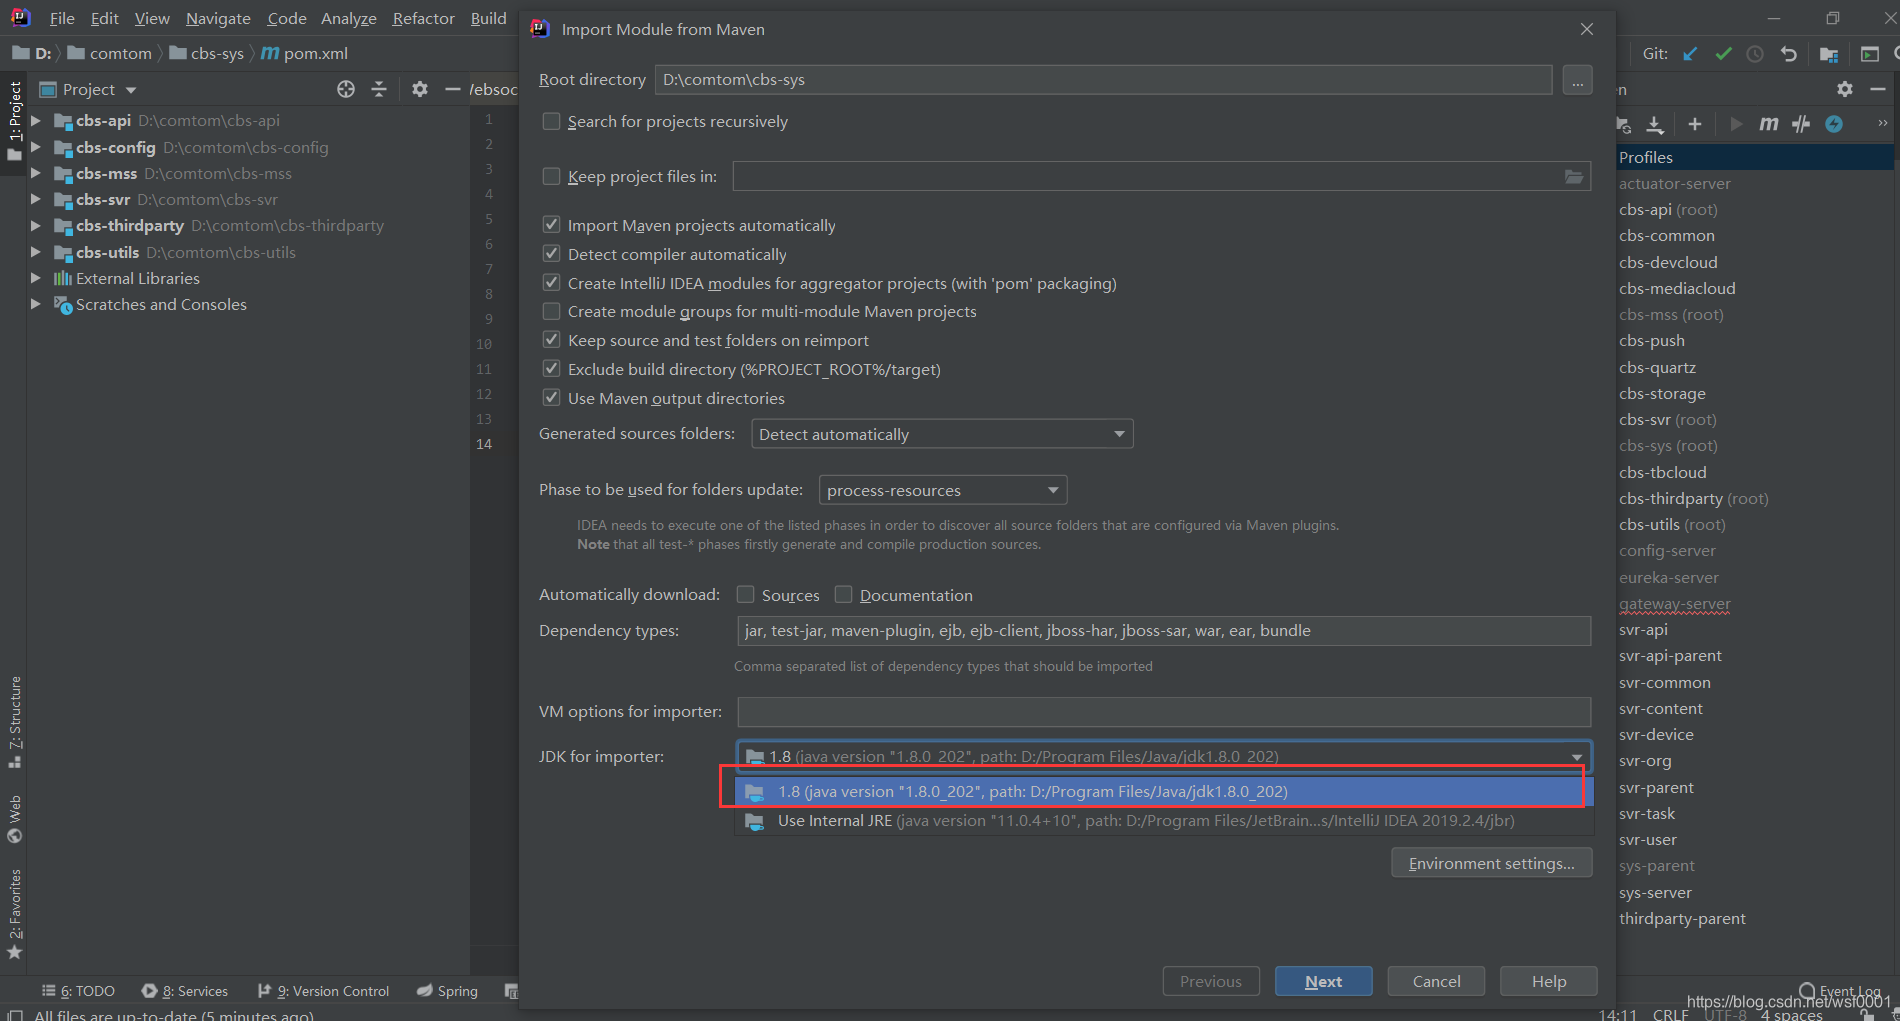Enable Keep project files in checkbox
The height and width of the screenshot is (1021, 1900).
(x=551, y=176)
